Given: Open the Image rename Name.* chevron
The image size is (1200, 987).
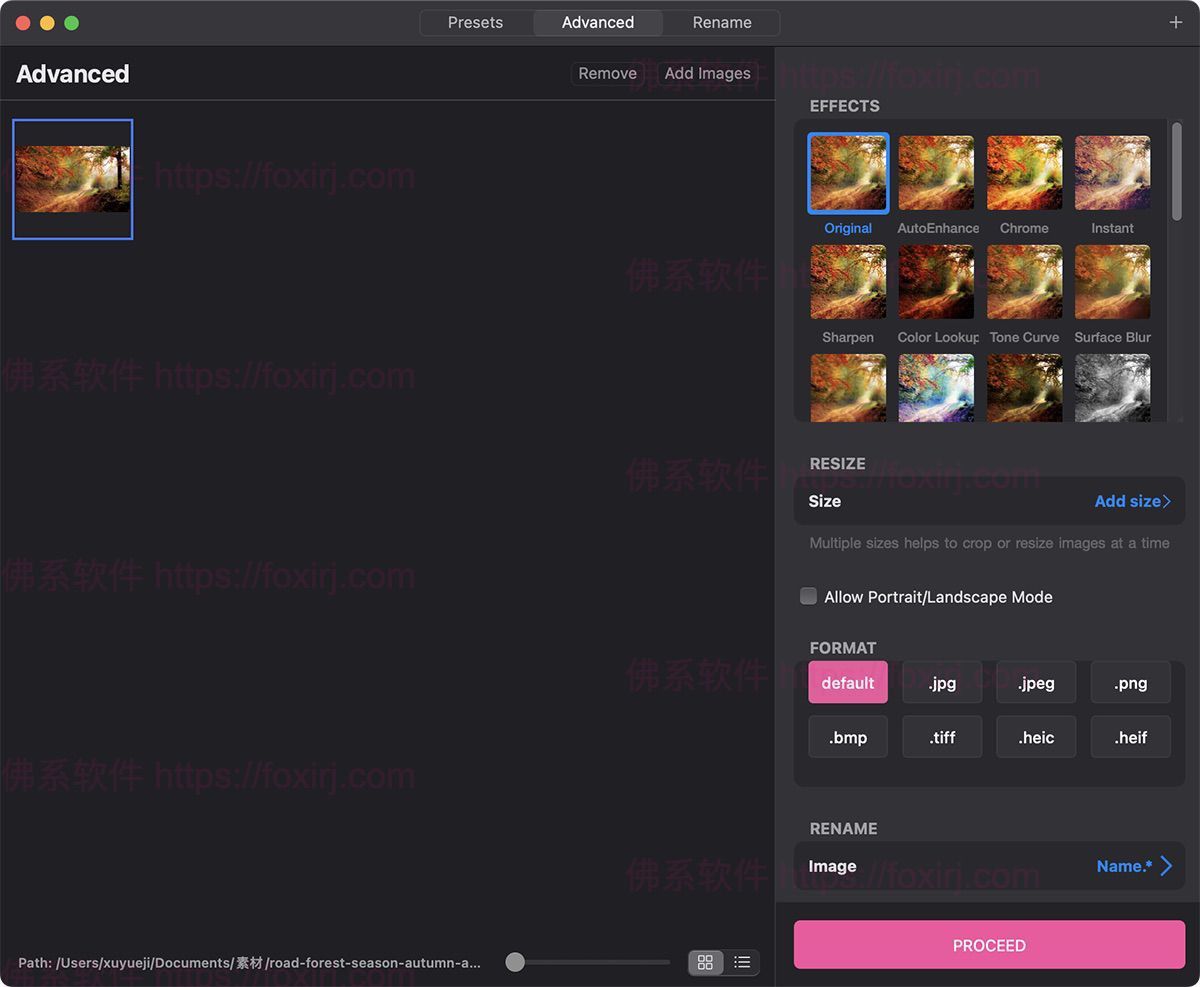Looking at the screenshot, I should pos(1165,866).
